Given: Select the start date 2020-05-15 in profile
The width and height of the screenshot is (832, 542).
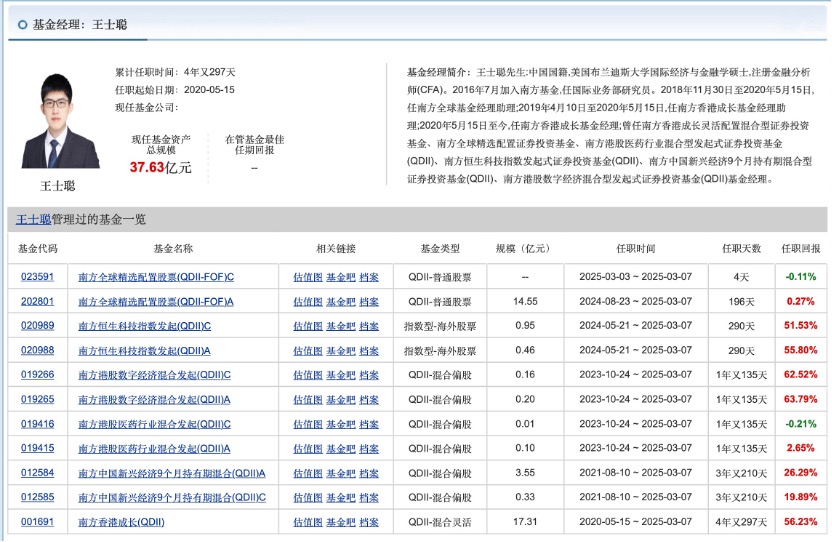Looking at the screenshot, I should click(x=209, y=90).
